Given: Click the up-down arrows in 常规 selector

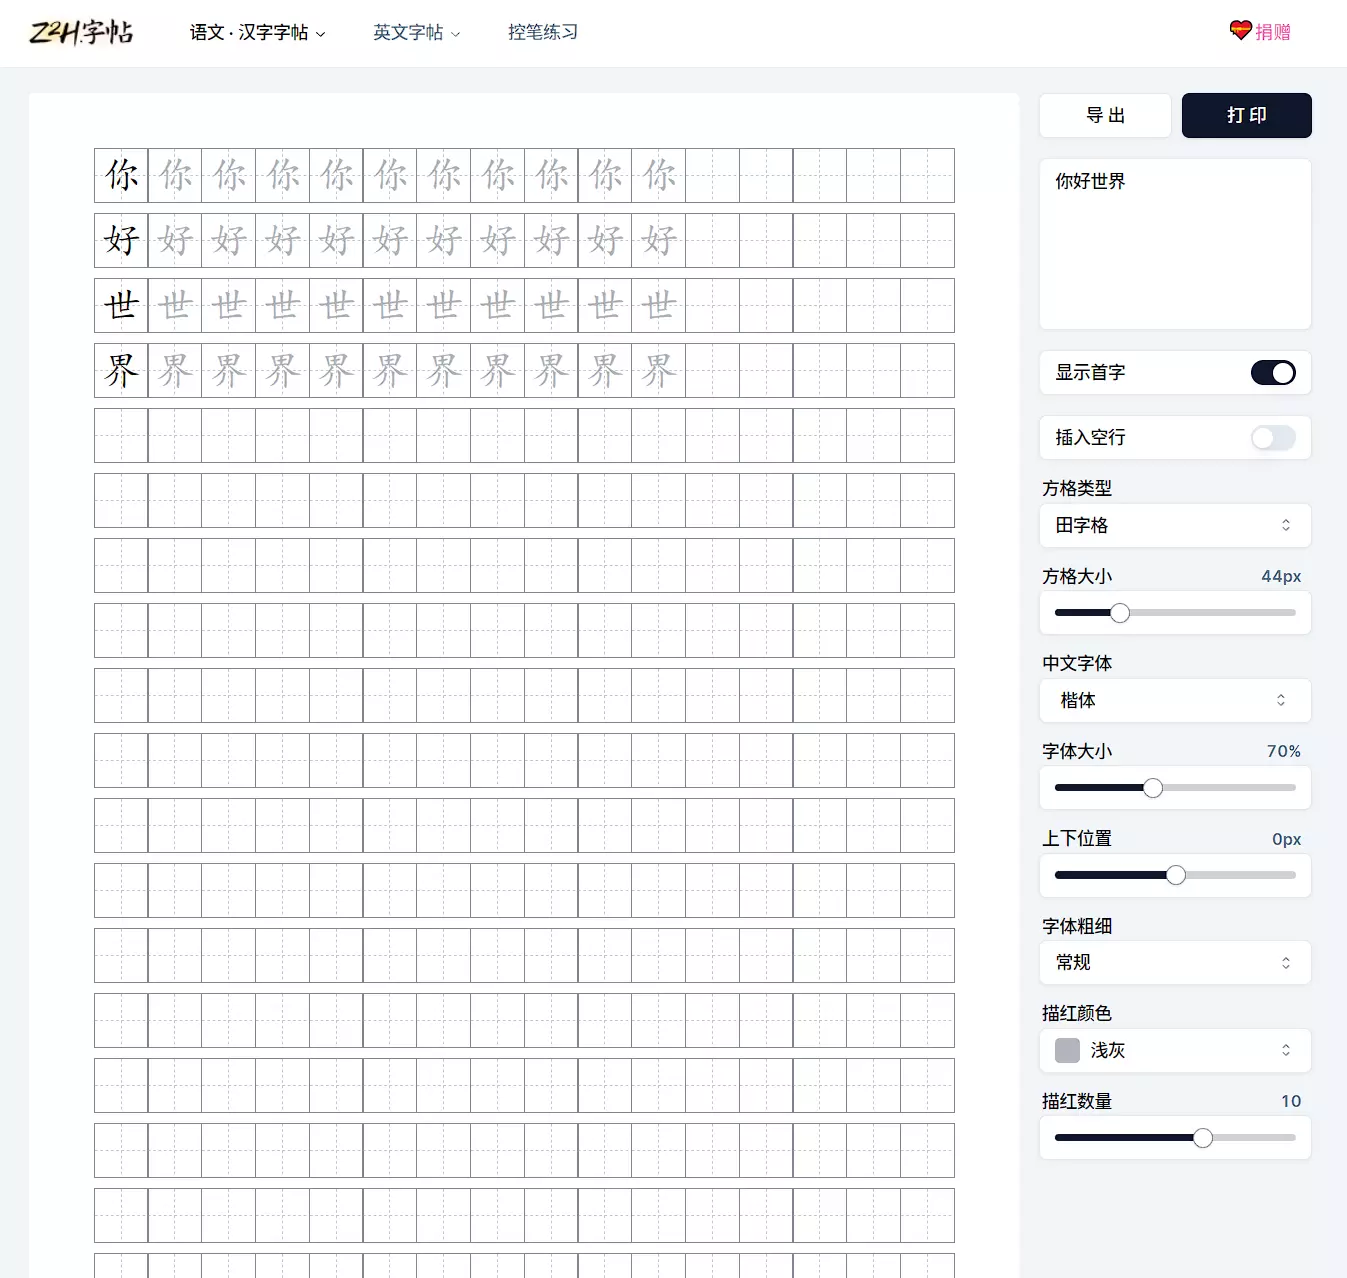Looking at the screenshot, I should 1286,962.
